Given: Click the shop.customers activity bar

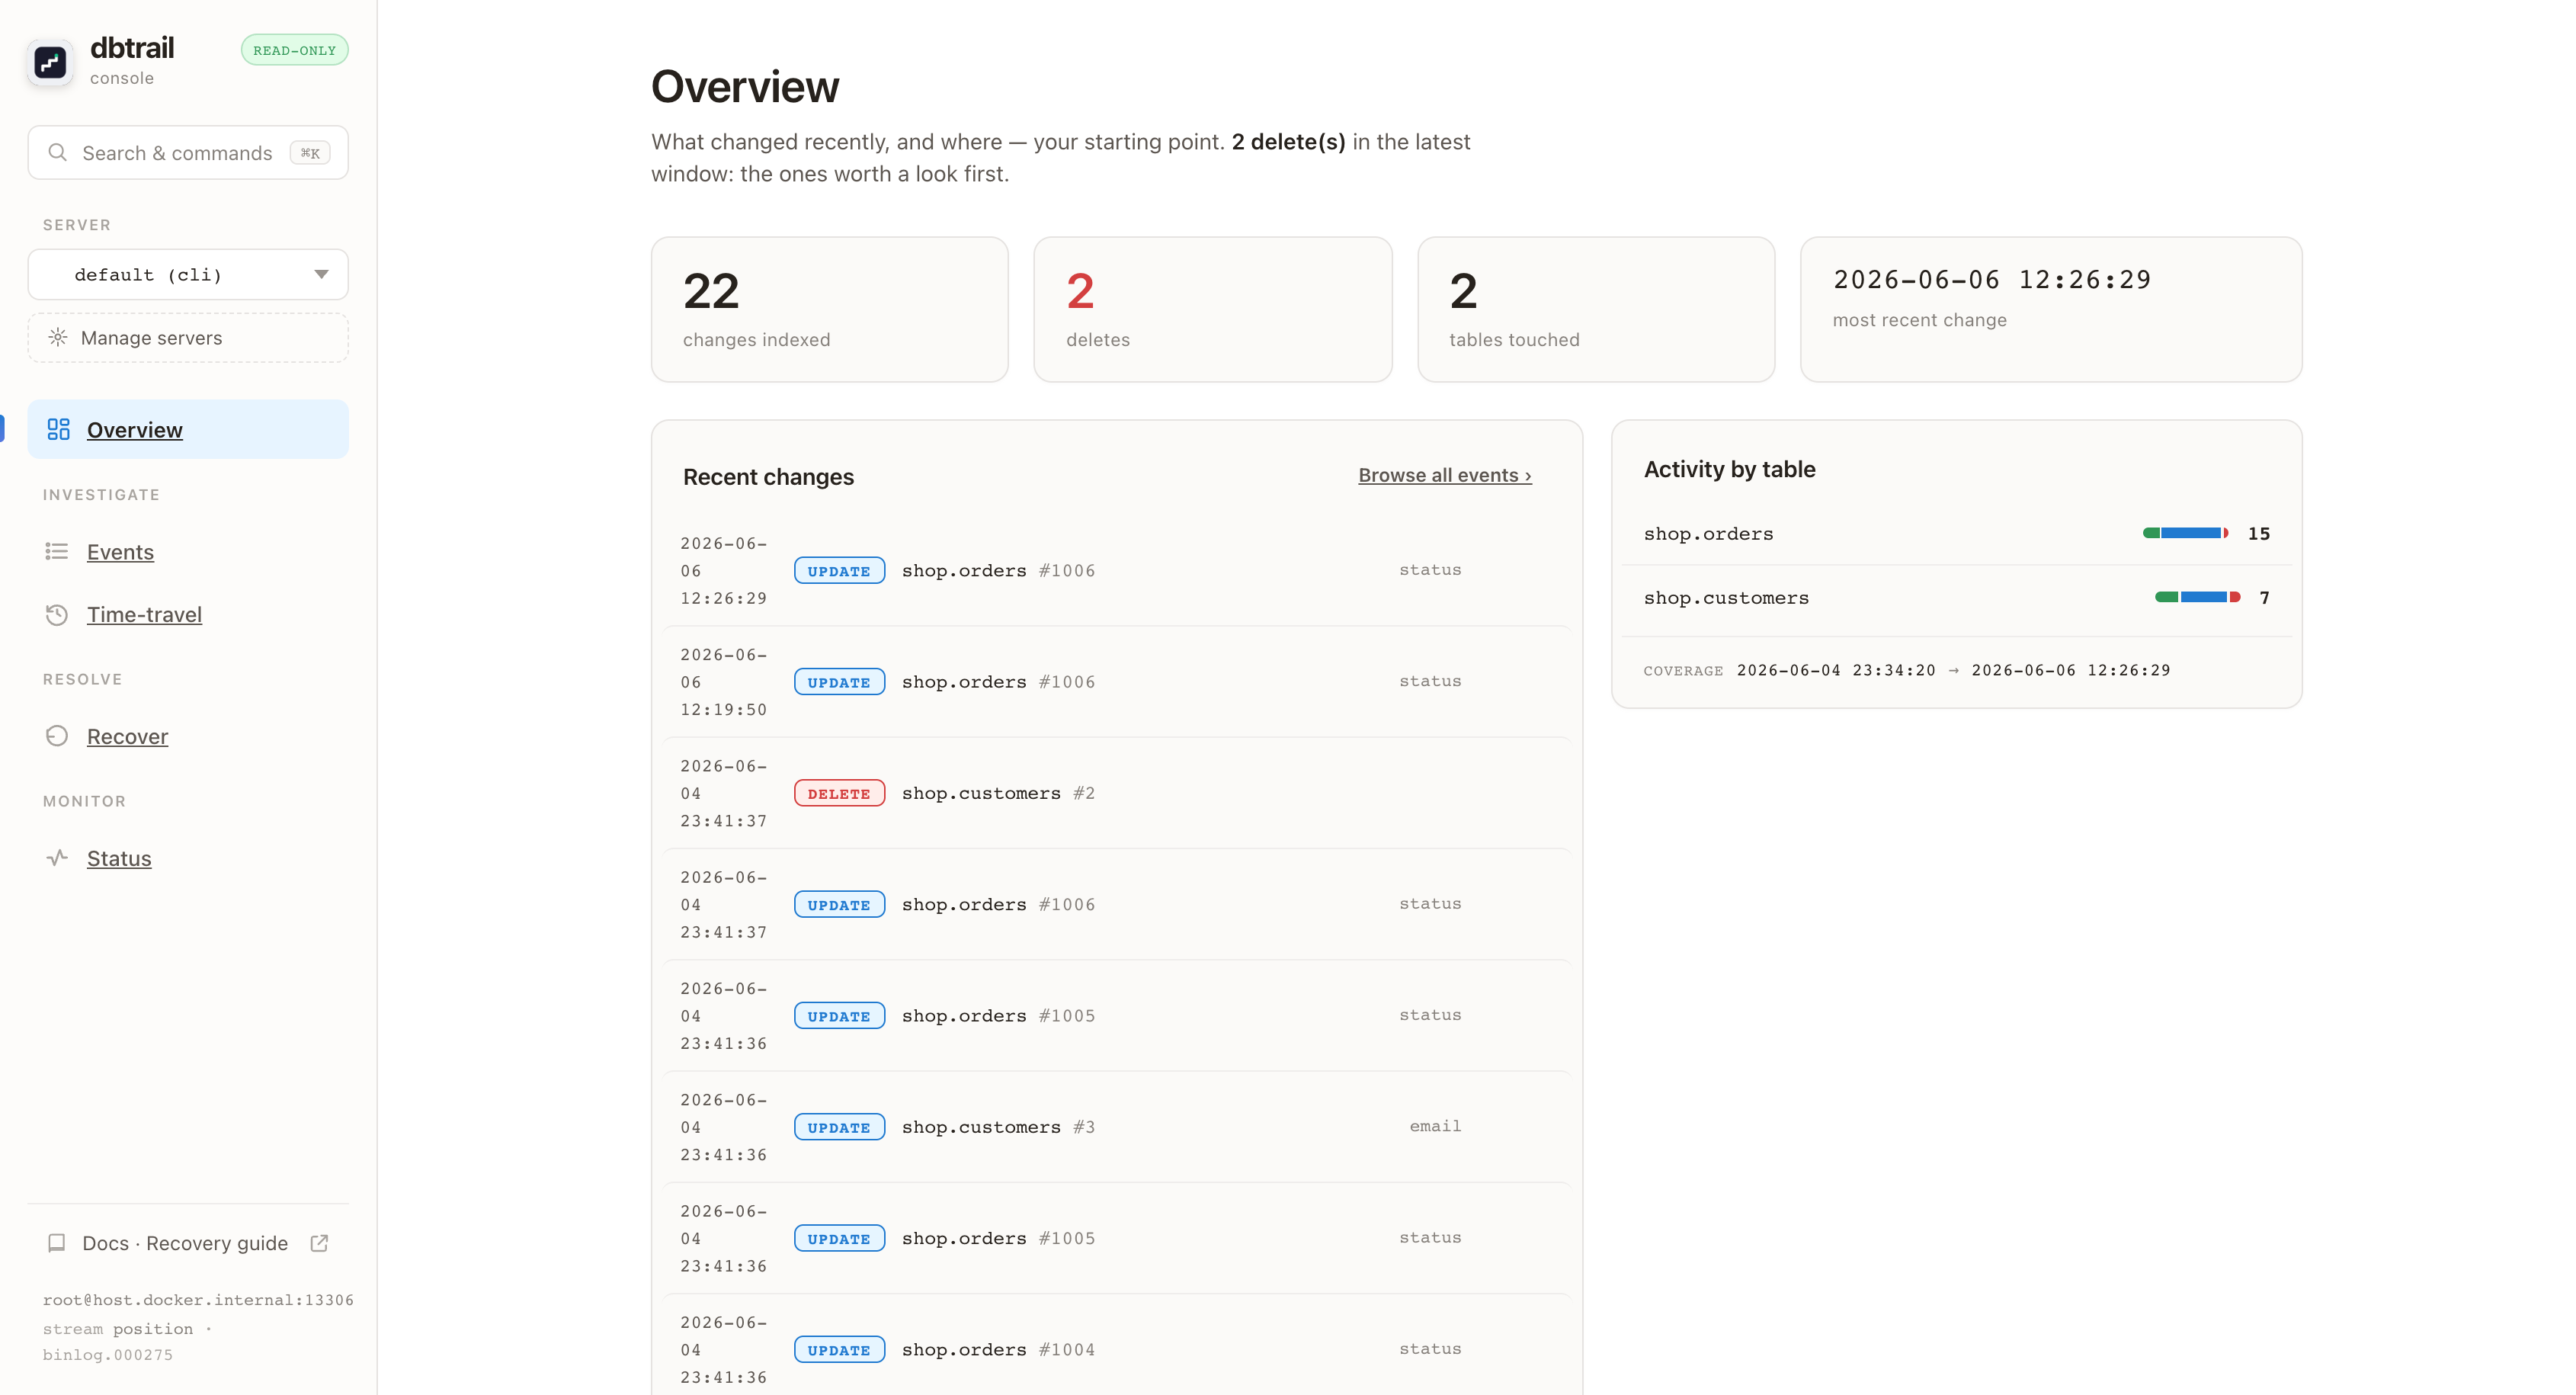Looking at the screenshot, I should (x=2197, y=597).
